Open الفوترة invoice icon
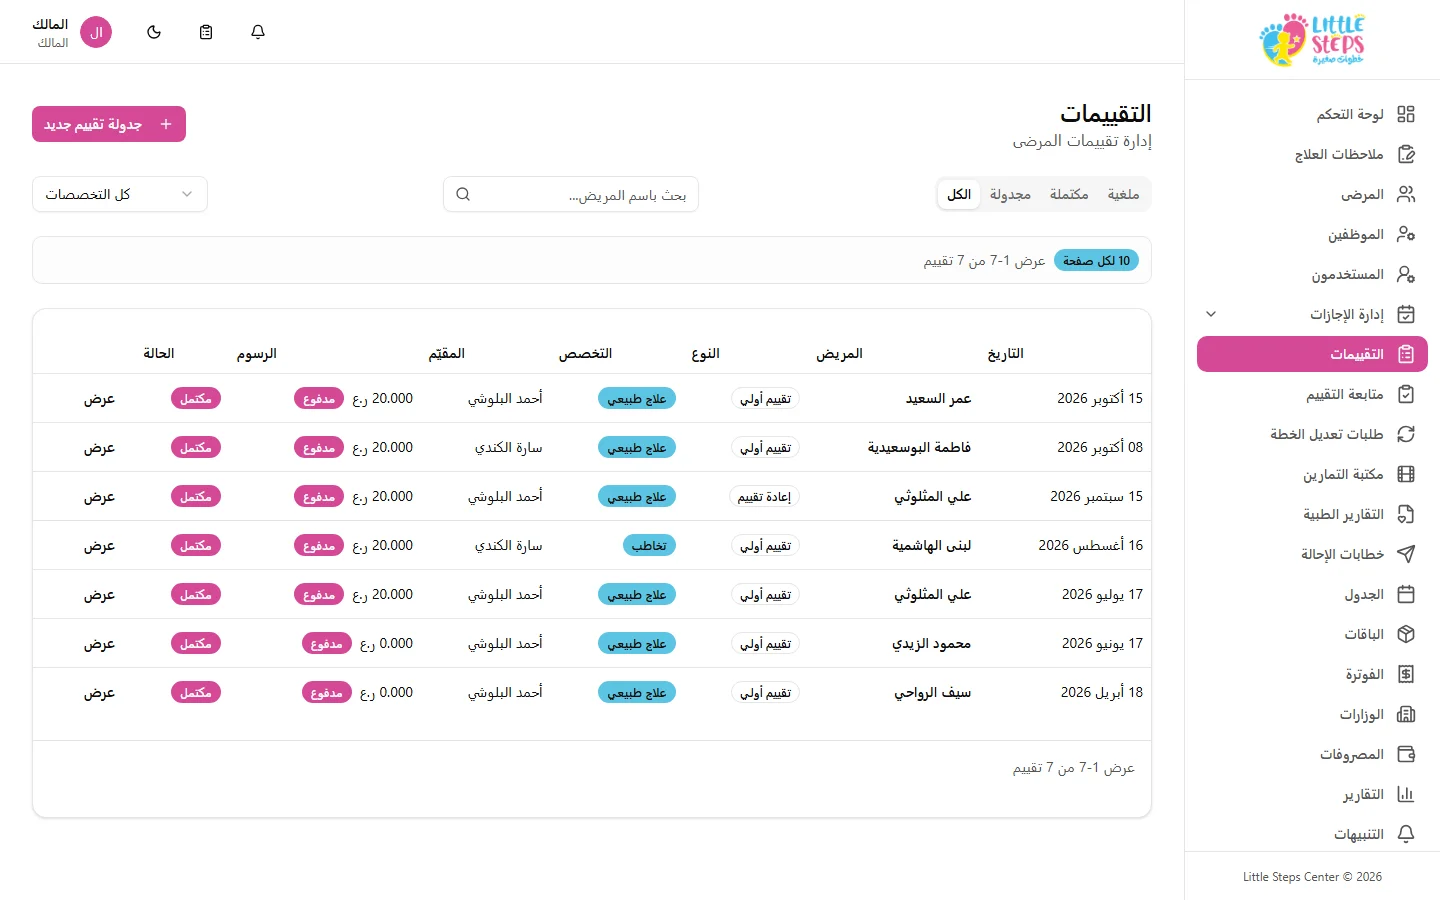Viewport: 1440px width, 900px height. coord(1406,674)
